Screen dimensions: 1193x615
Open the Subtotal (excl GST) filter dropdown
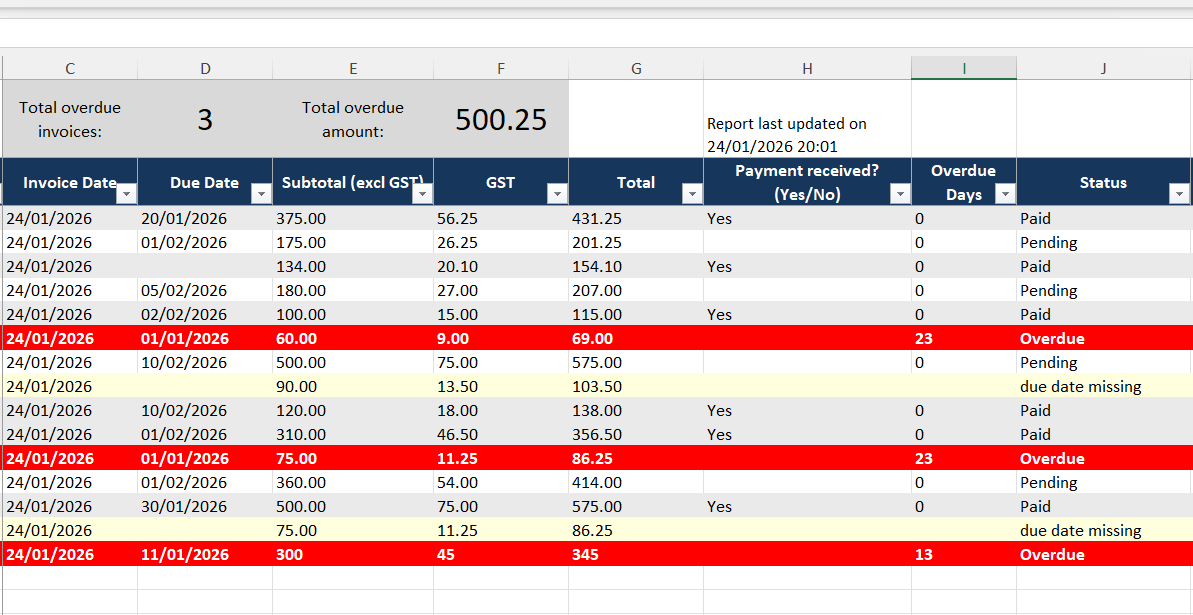coord(424,192)
